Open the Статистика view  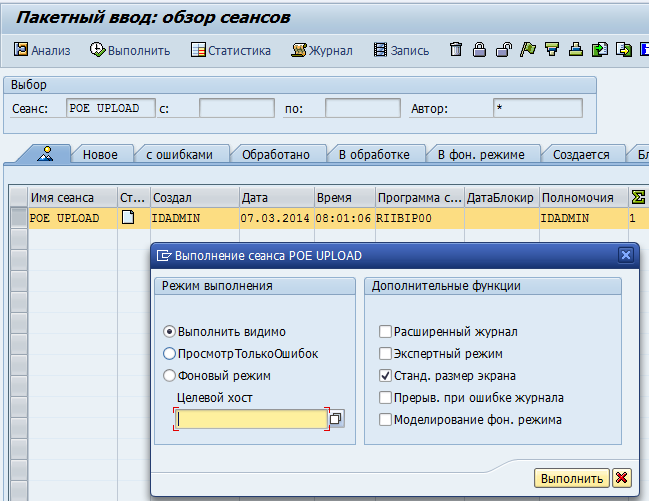pos(231,50)
